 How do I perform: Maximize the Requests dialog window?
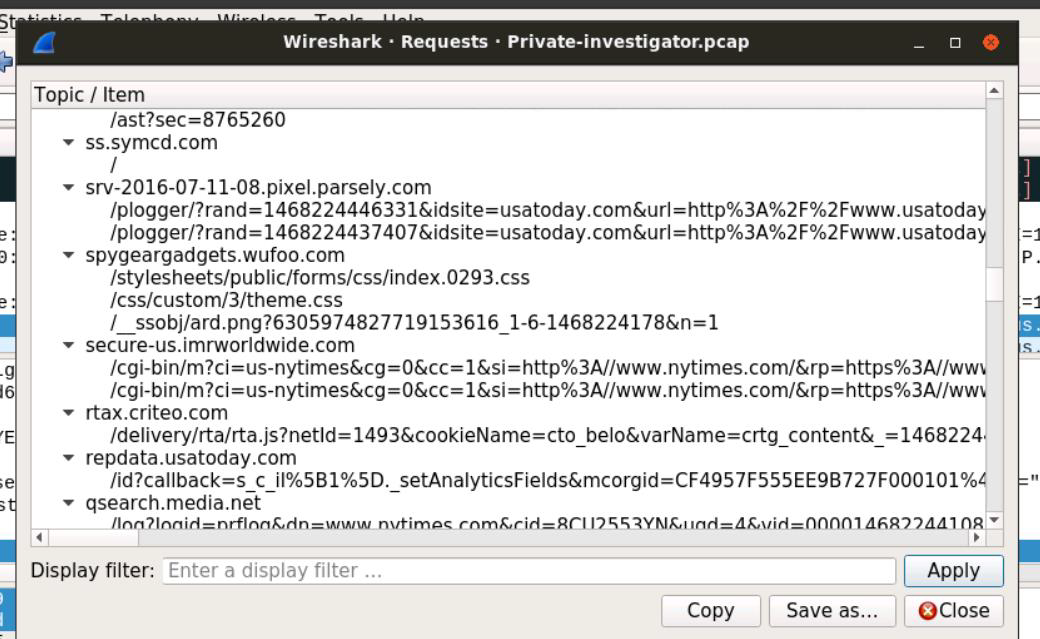coord(955,43)
